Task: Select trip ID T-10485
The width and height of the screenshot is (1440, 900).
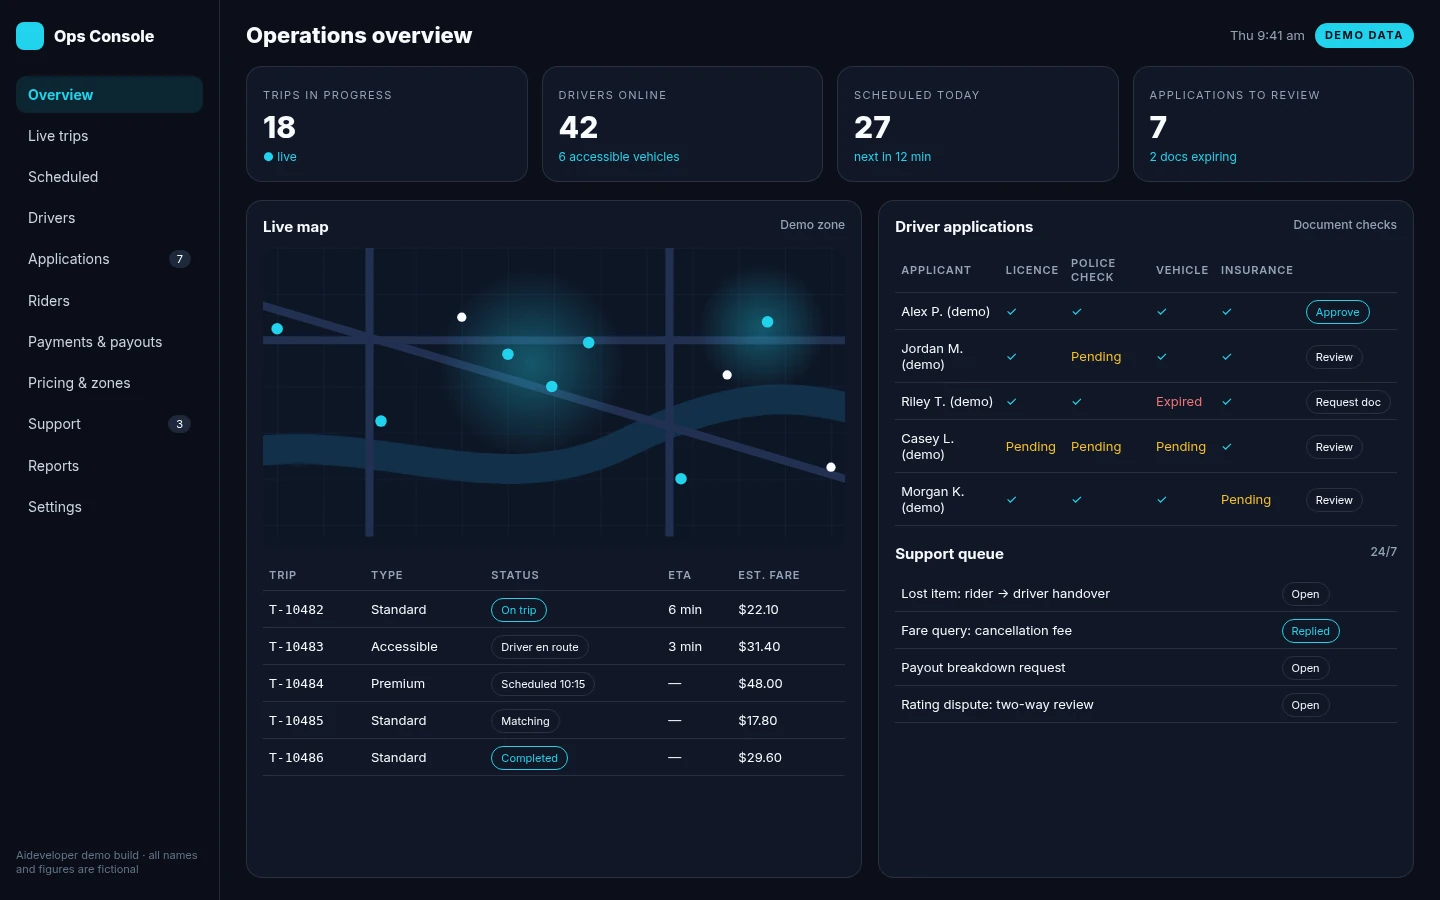Action: pos(296,721)
